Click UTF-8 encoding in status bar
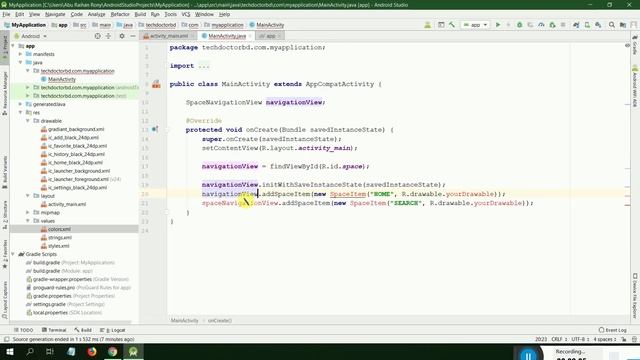The height and width of the screenshot is (360, 640). (x=580, y=339)
